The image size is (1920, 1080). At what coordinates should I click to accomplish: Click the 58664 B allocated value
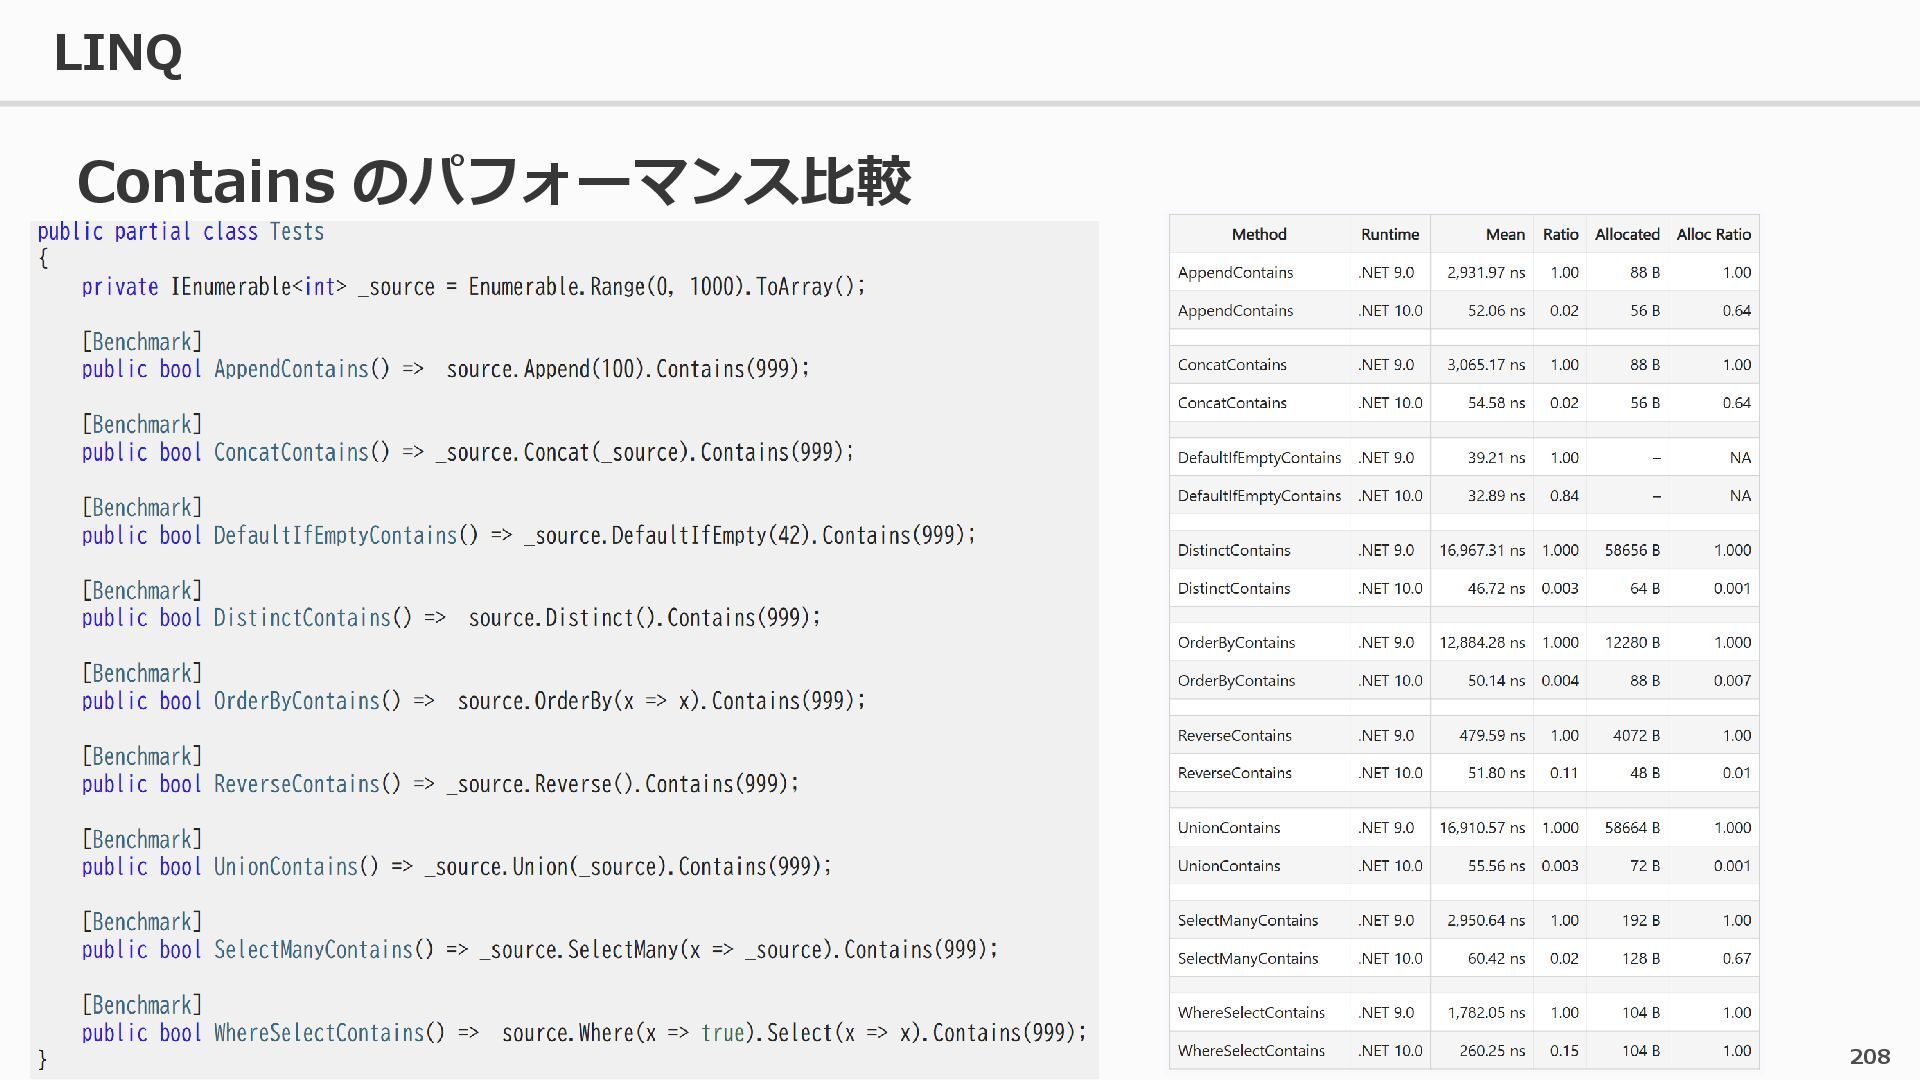coord(1632,827)
